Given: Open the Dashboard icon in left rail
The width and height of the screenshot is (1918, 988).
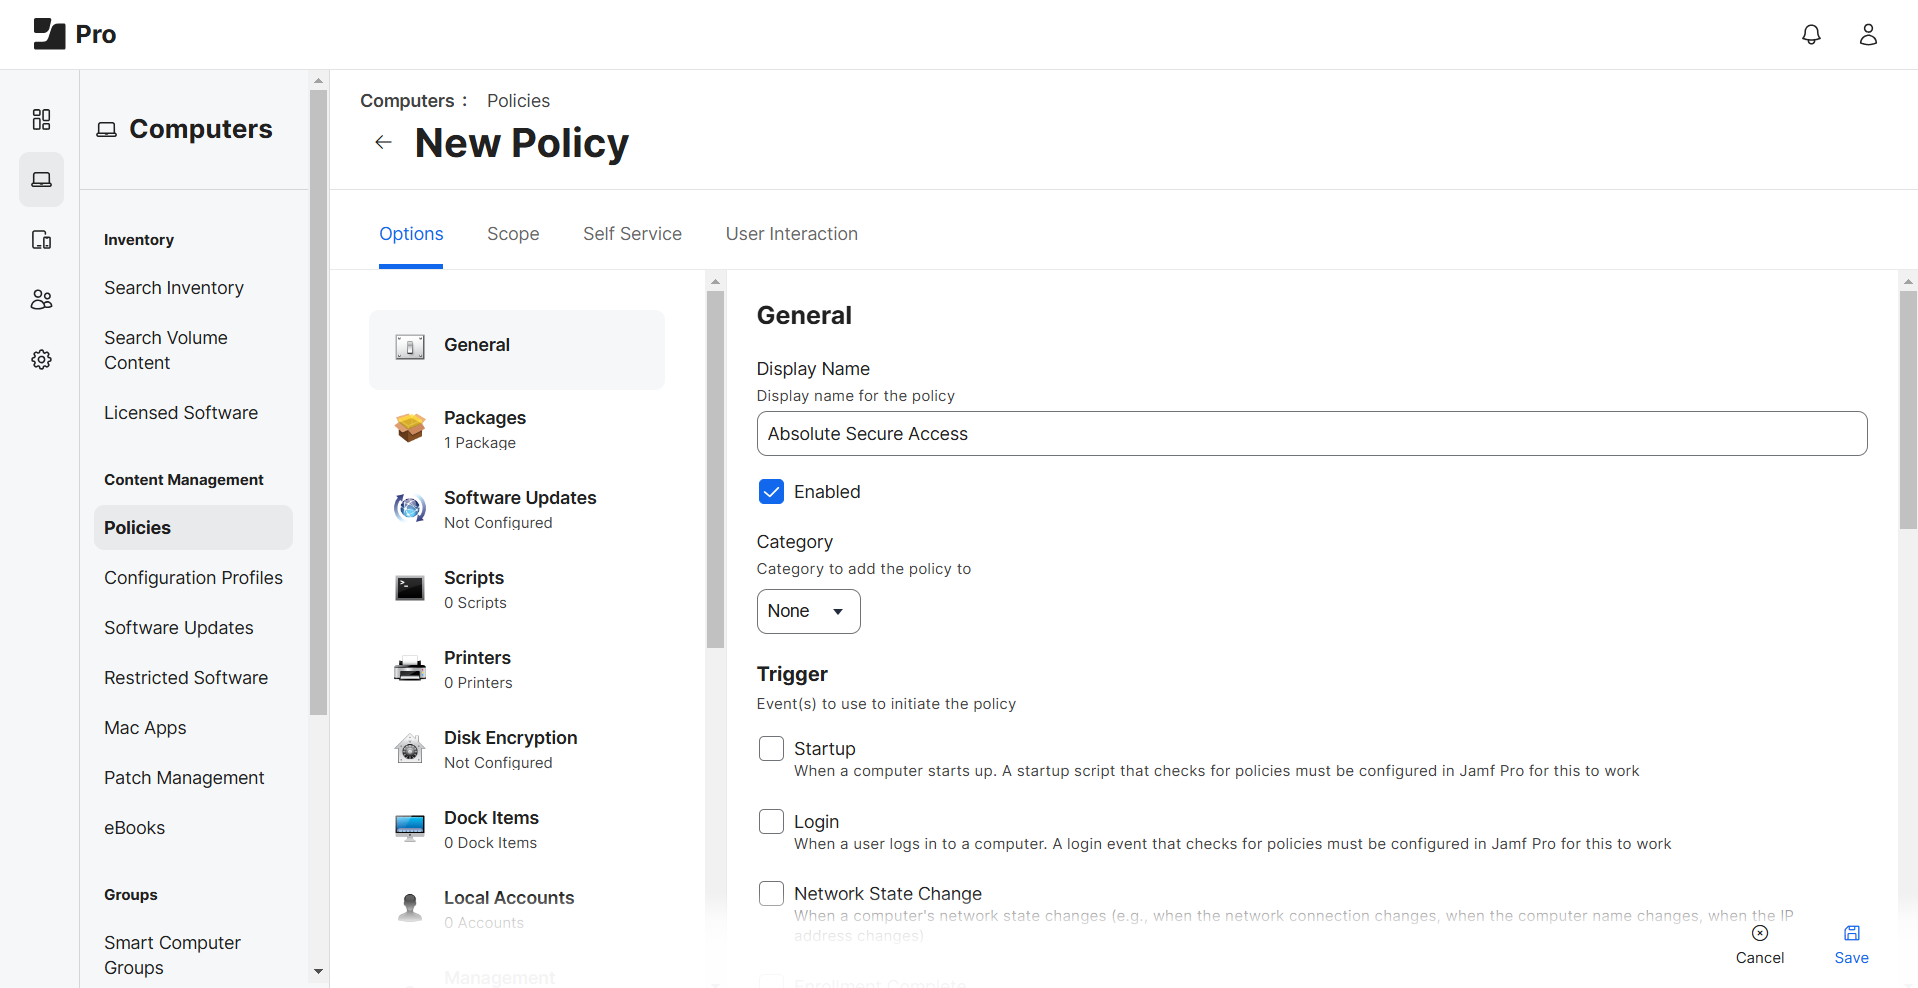Looking at the screenshot, I should coord(41,120).
